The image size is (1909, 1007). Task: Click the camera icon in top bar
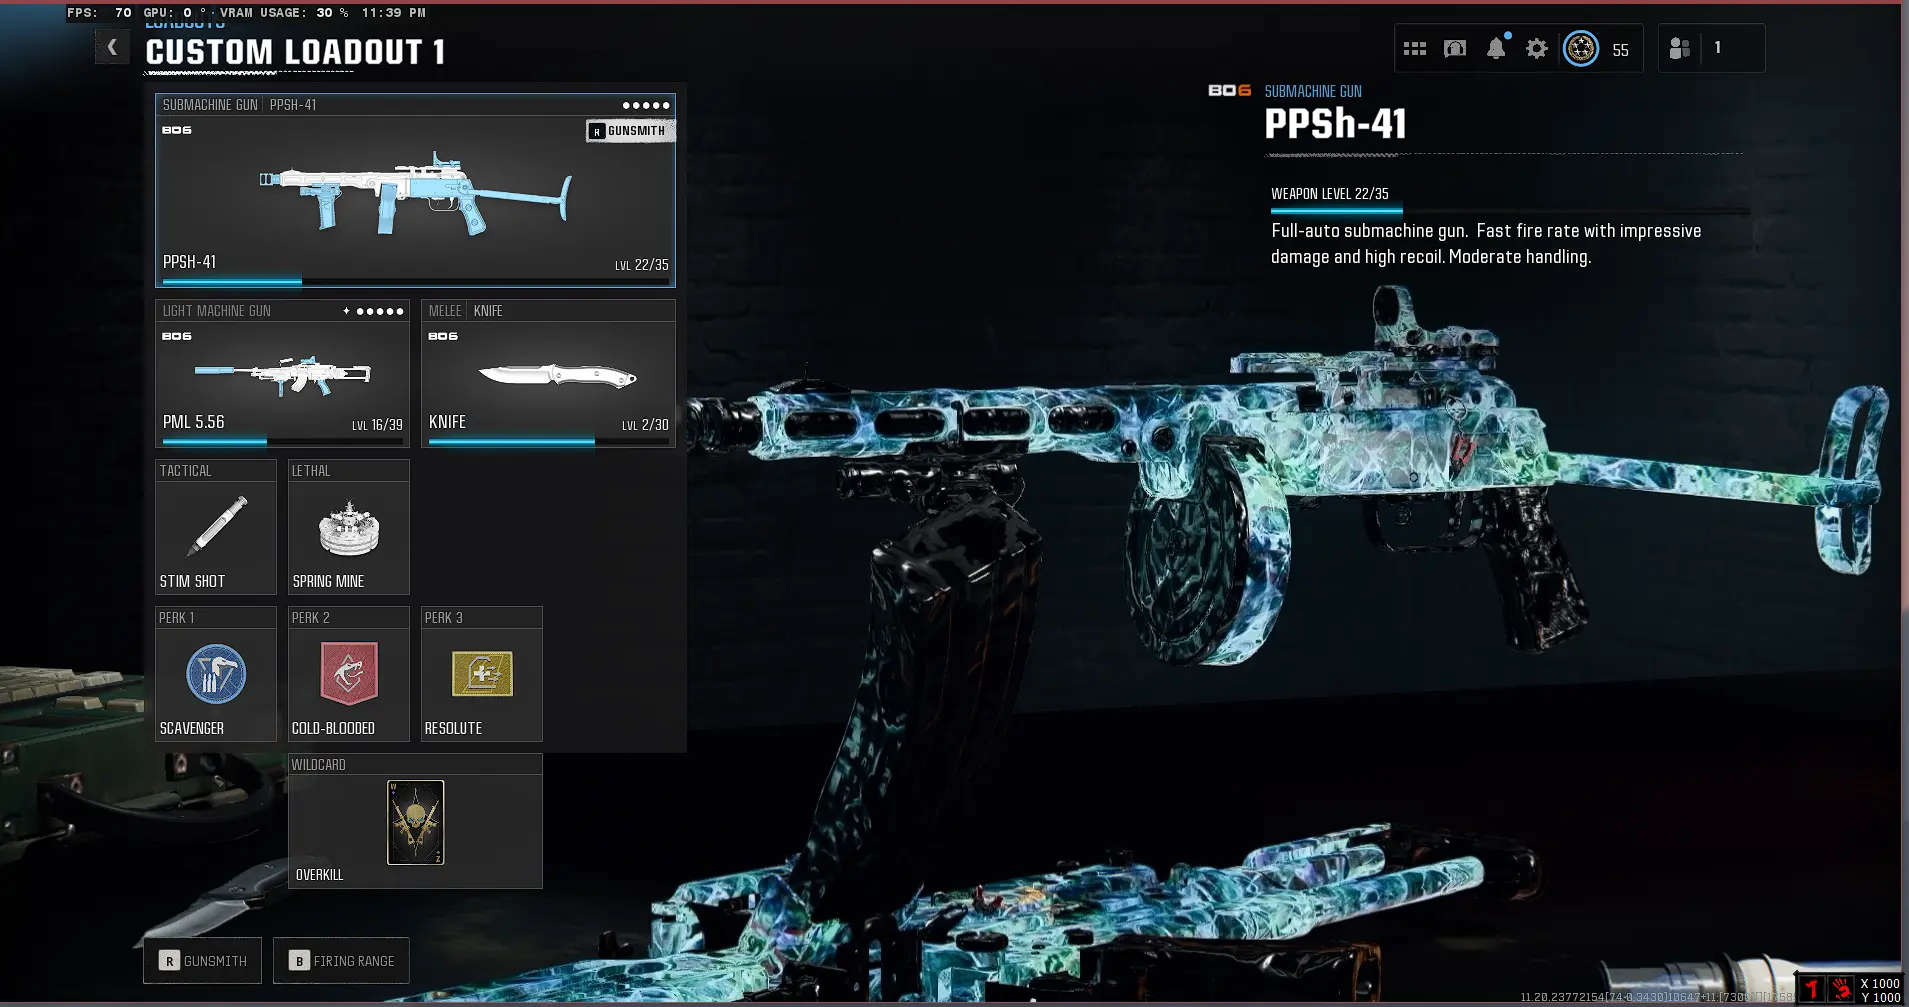(1455, 48)
